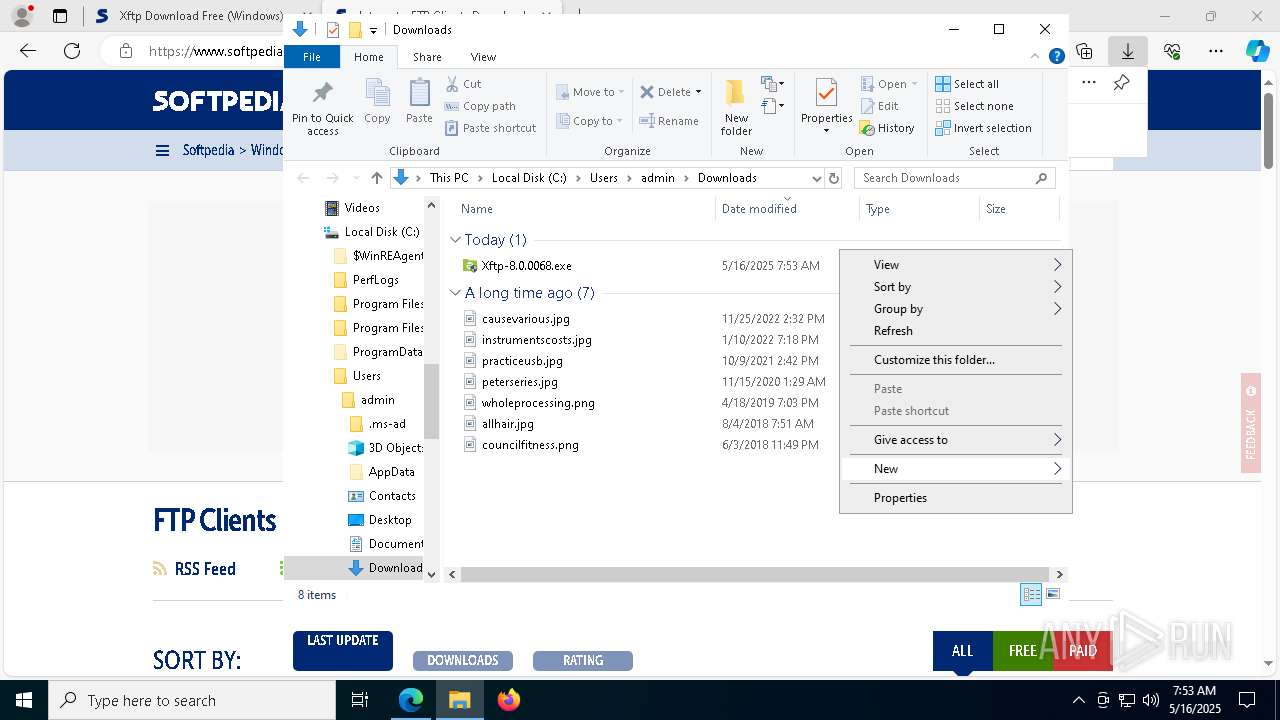The width and height of the screenshot is (1280, 720).
Task: Refresh the Downloads address bar
Action: pos(834,178)
